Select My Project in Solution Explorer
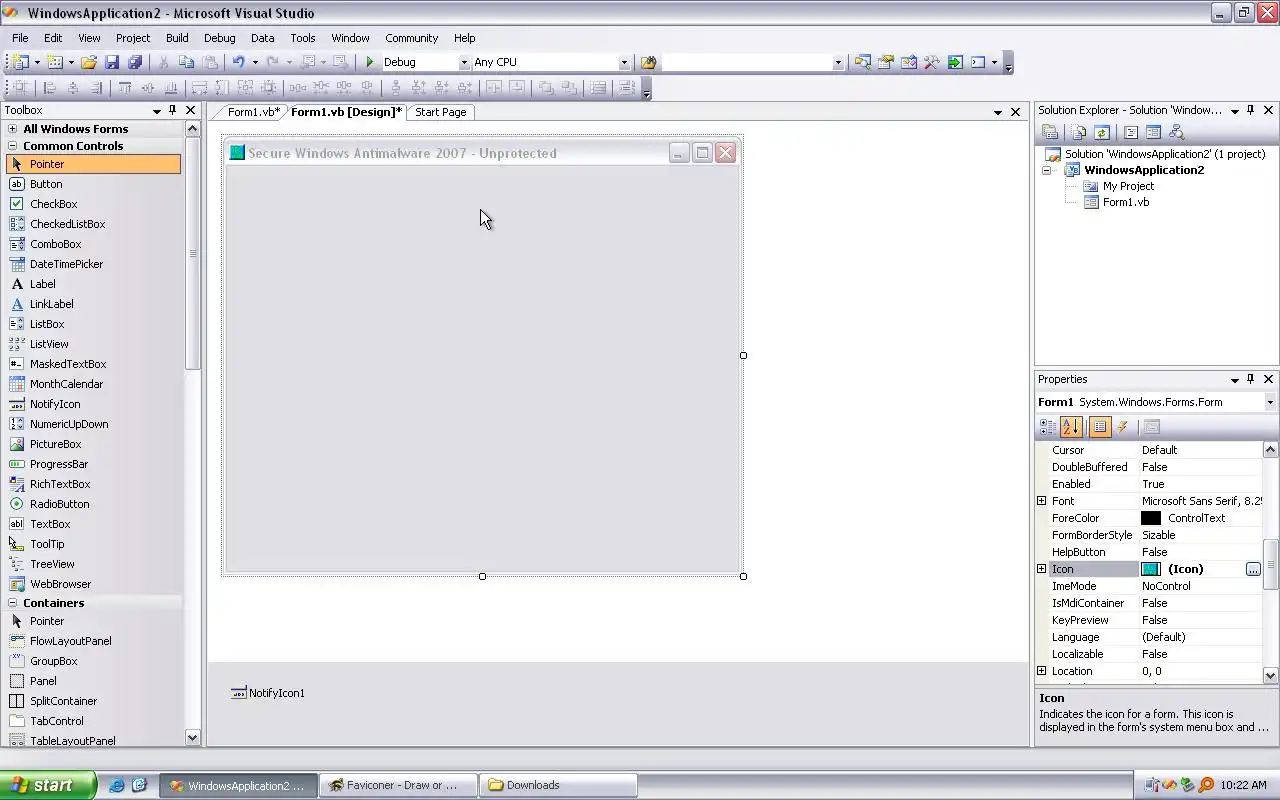This screenshot has width=1280, height=800. coord(1128,186)
